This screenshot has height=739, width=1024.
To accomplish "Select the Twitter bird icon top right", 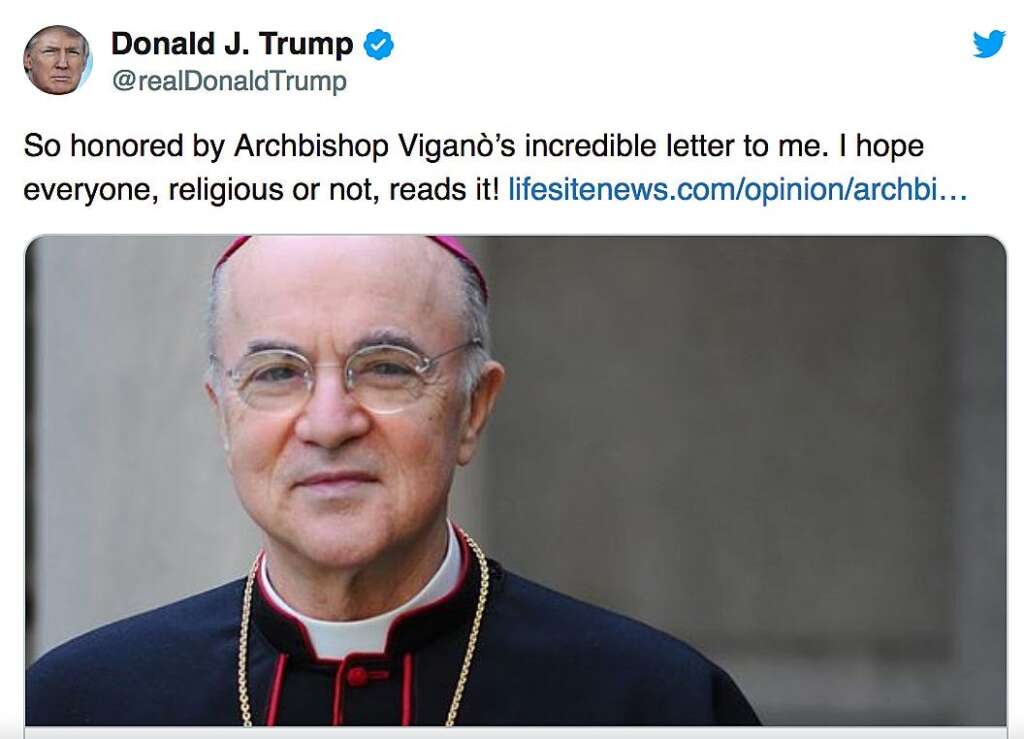I will [x=988, y=44].
